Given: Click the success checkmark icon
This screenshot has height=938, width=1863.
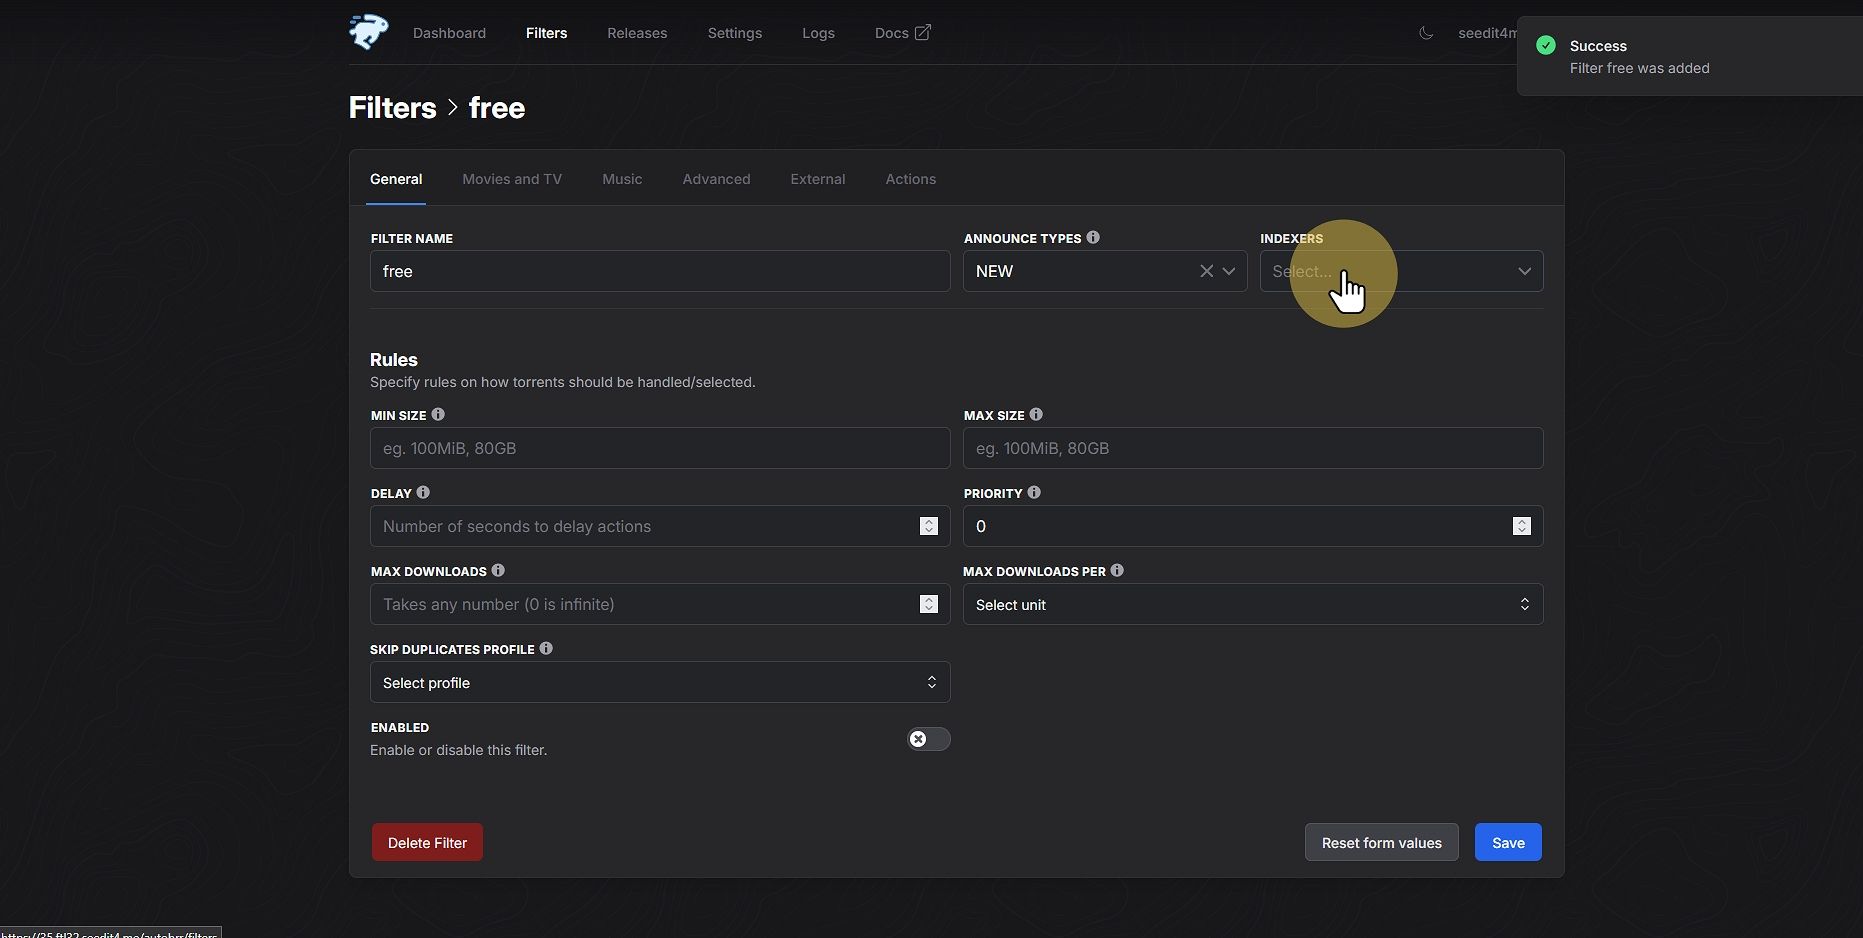Looking at the screenshot, I should click(x=1546, y=45).
